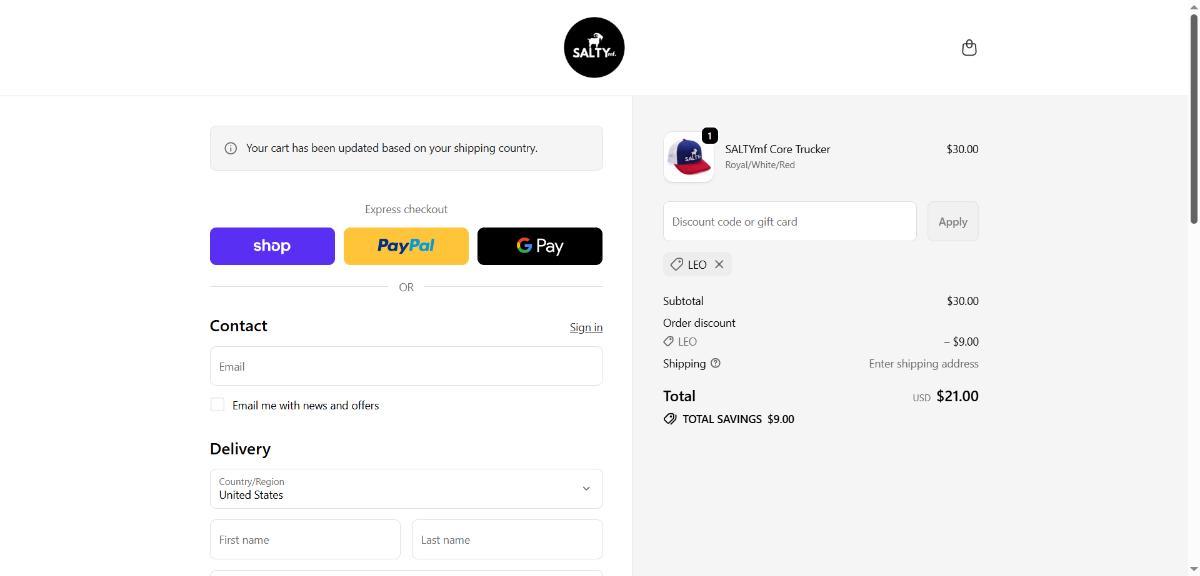Open the Country/Region dropdown
1200x576 pixels.
click(406, 489)
